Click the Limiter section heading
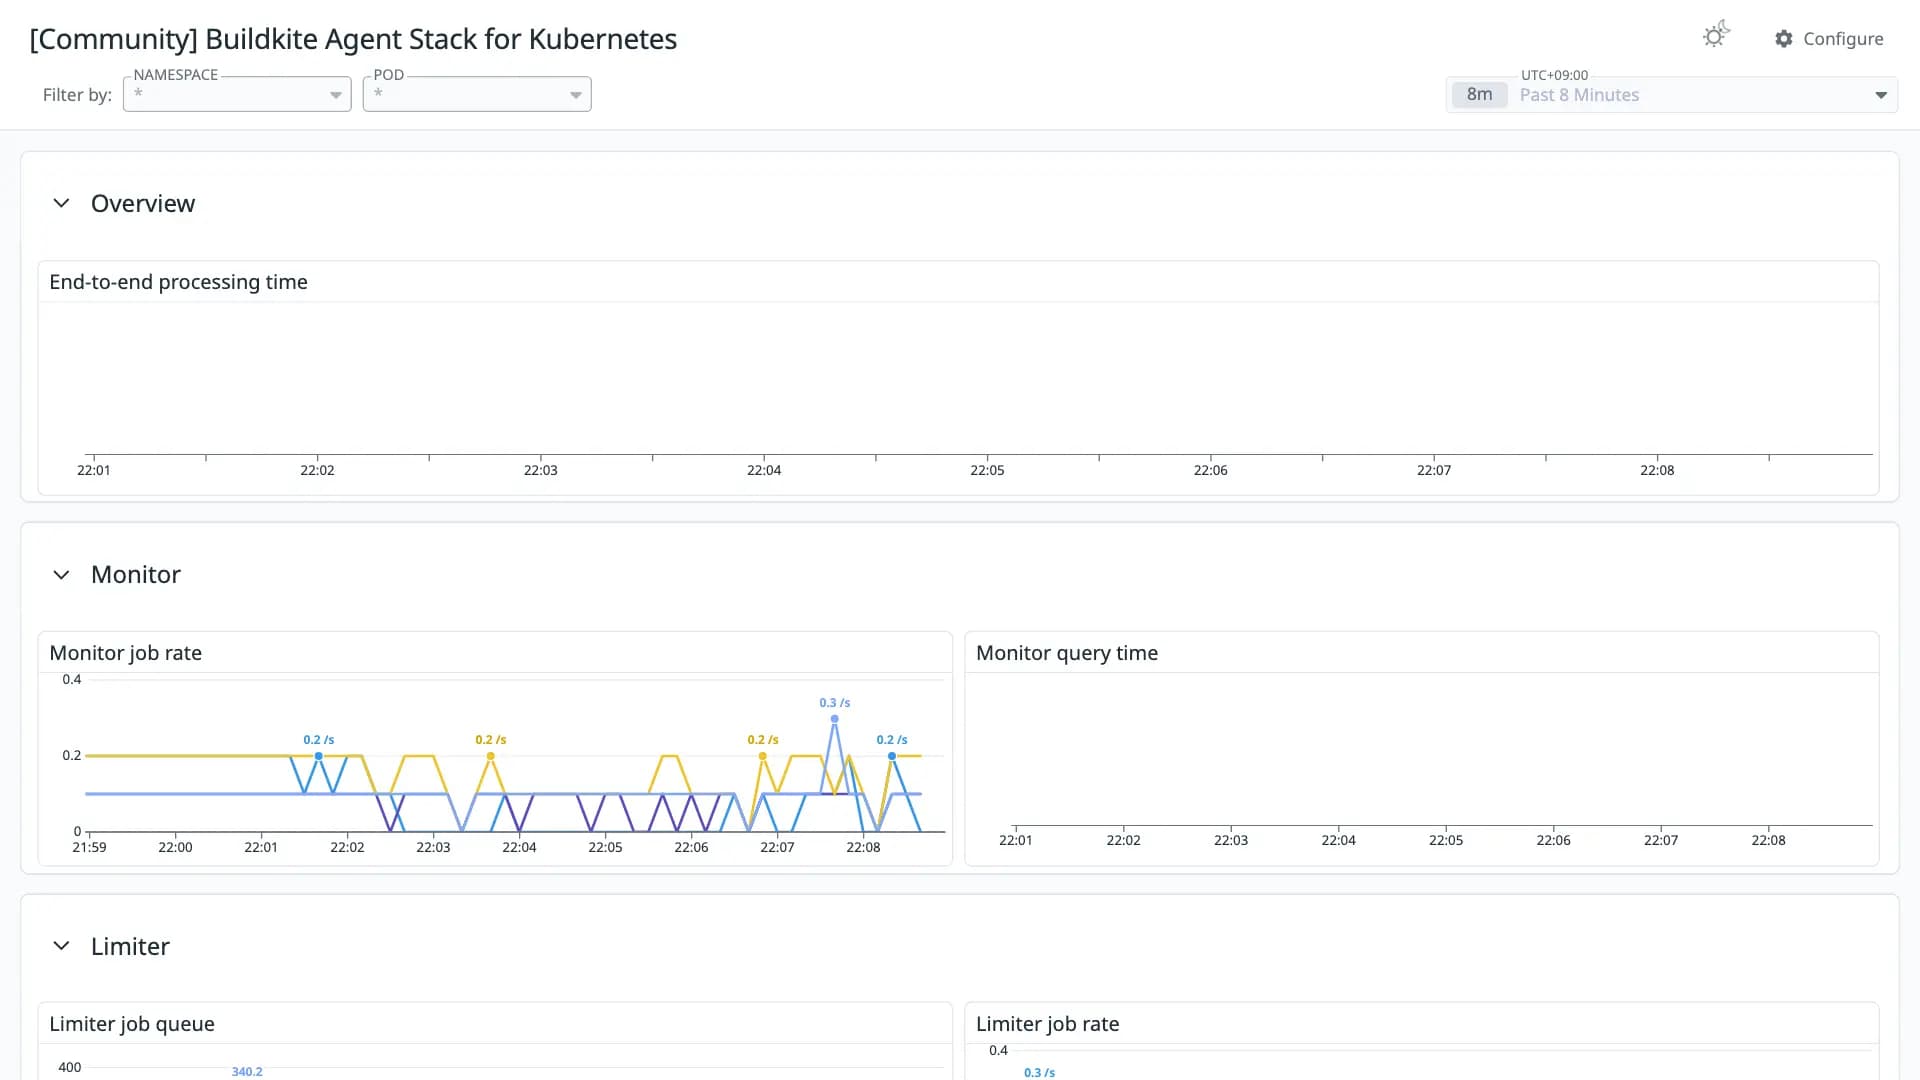 click(130, 947)
